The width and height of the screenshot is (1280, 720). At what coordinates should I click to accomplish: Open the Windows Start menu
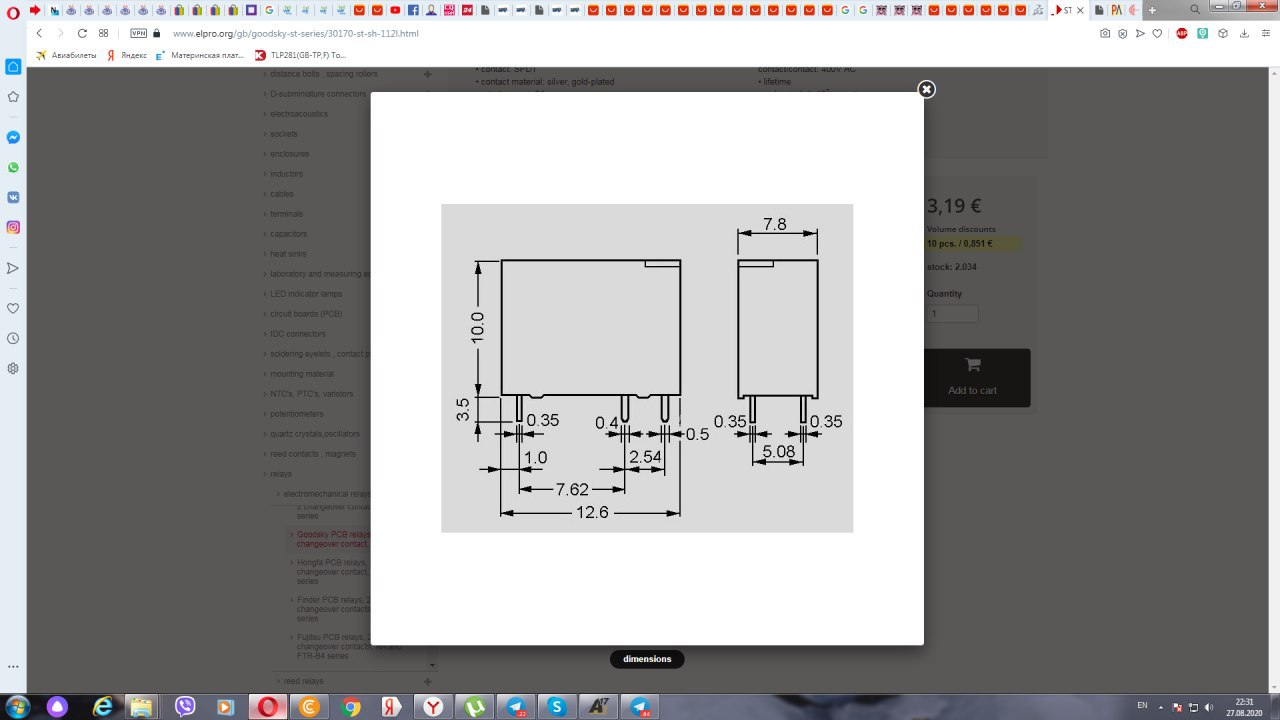pos(19,707)
